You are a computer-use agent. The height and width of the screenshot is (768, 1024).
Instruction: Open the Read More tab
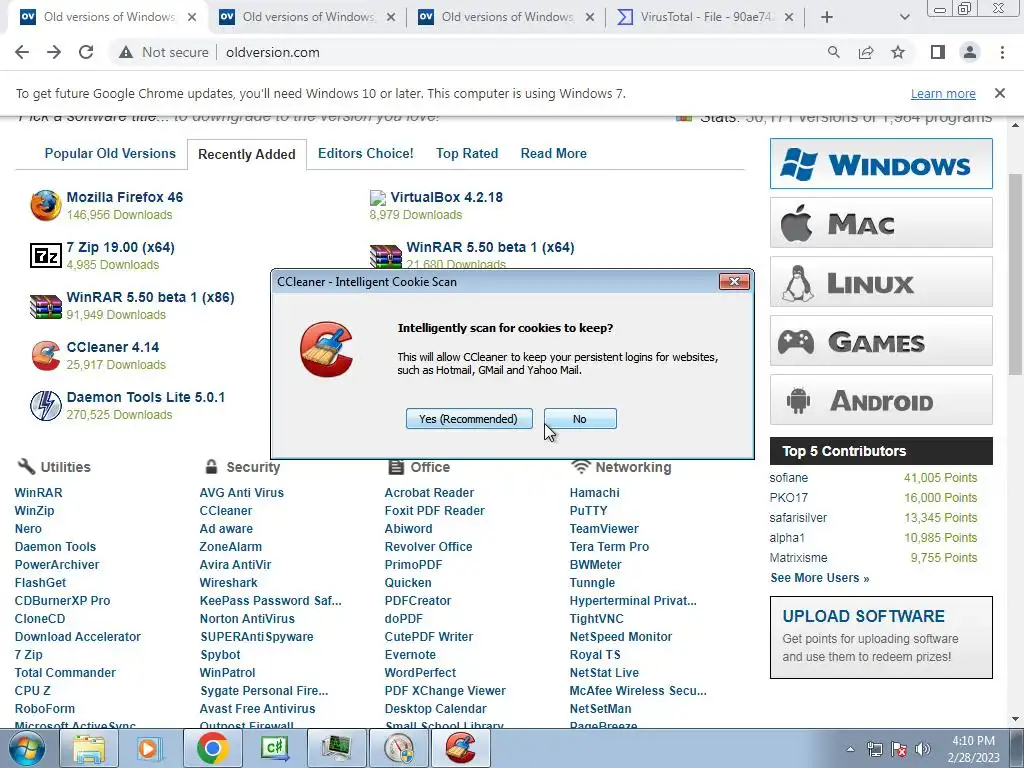click(553, 153)
